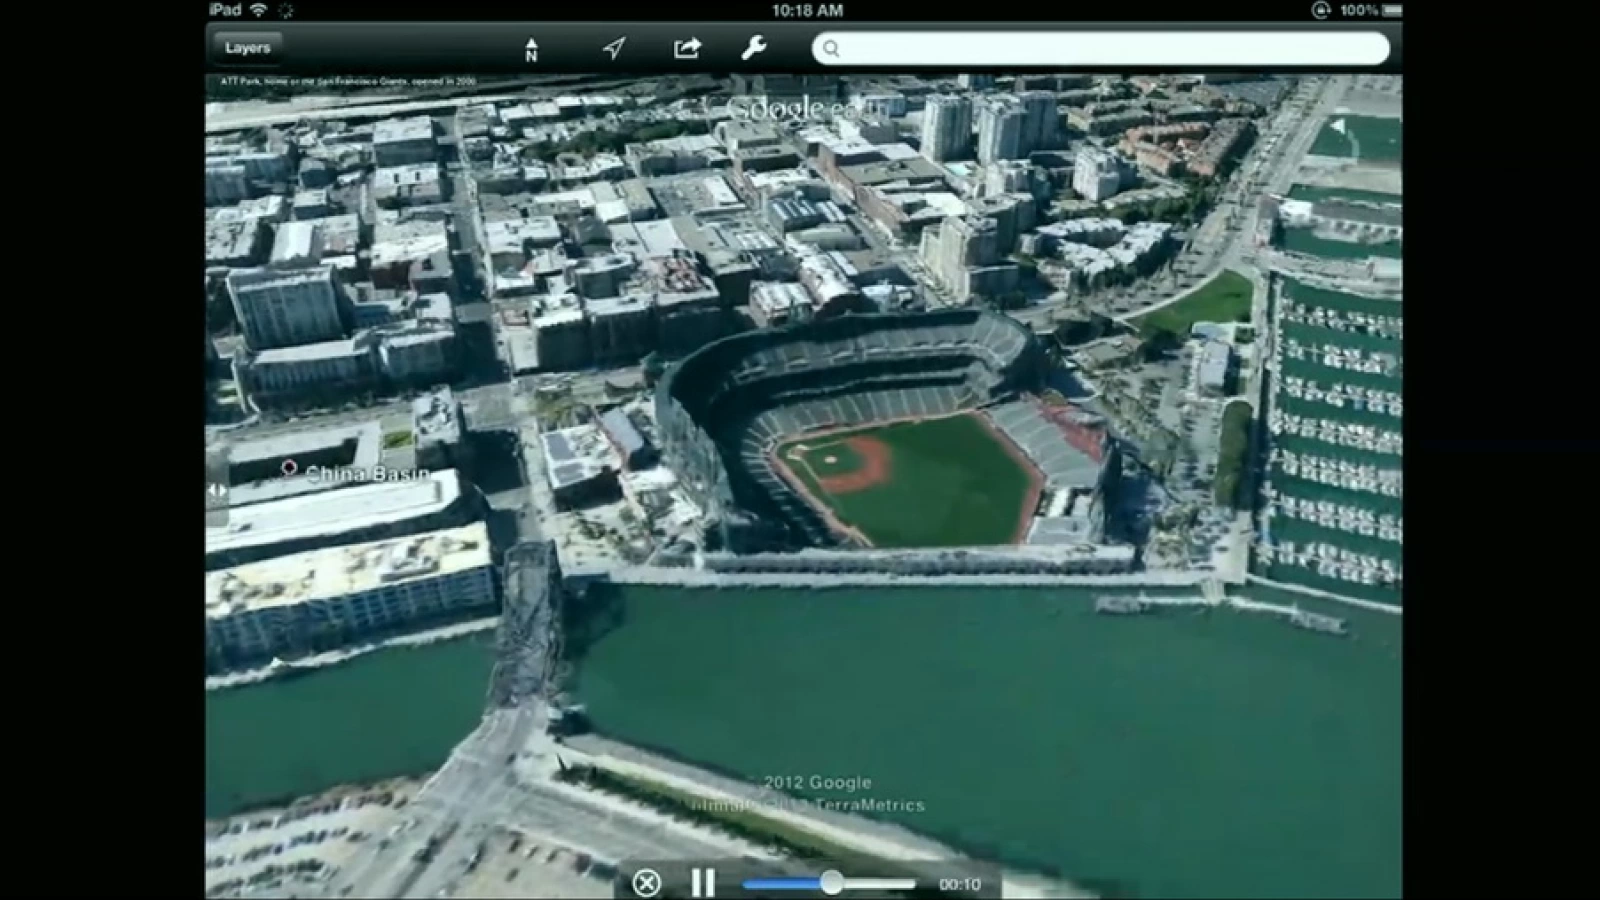Select the China Basin placemark

pyautogui.click(x=289, y=468)
